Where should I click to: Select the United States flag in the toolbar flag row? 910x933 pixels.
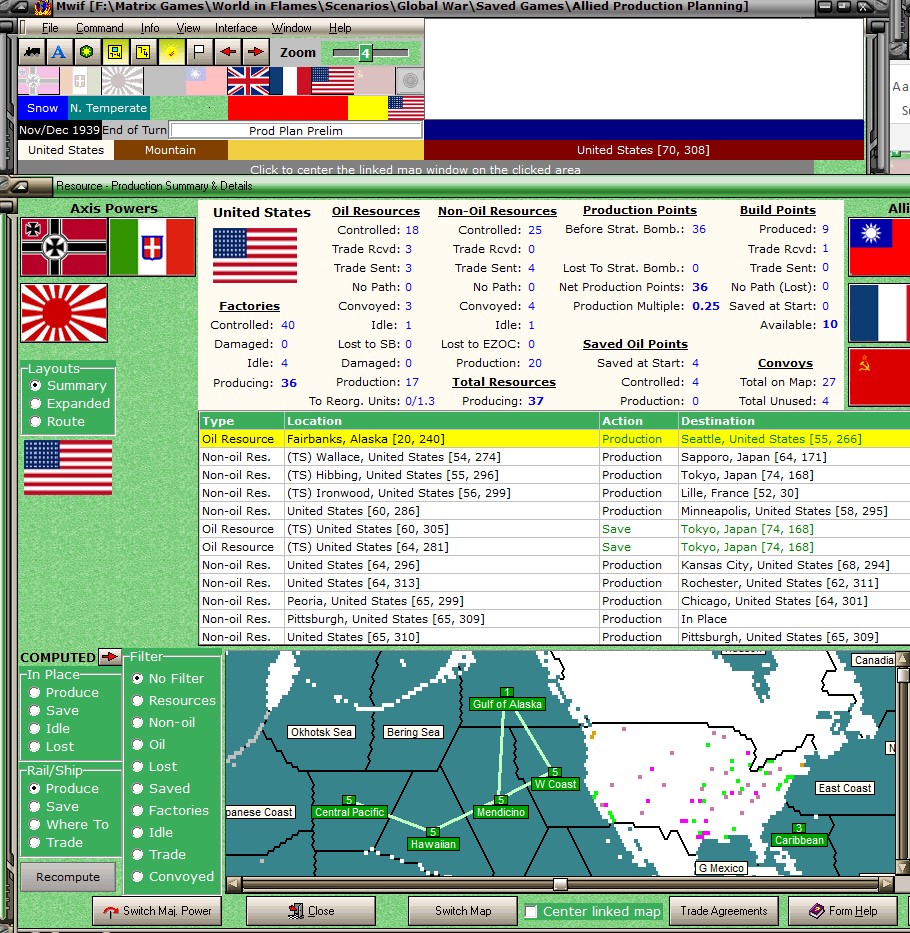click(333, 81)
